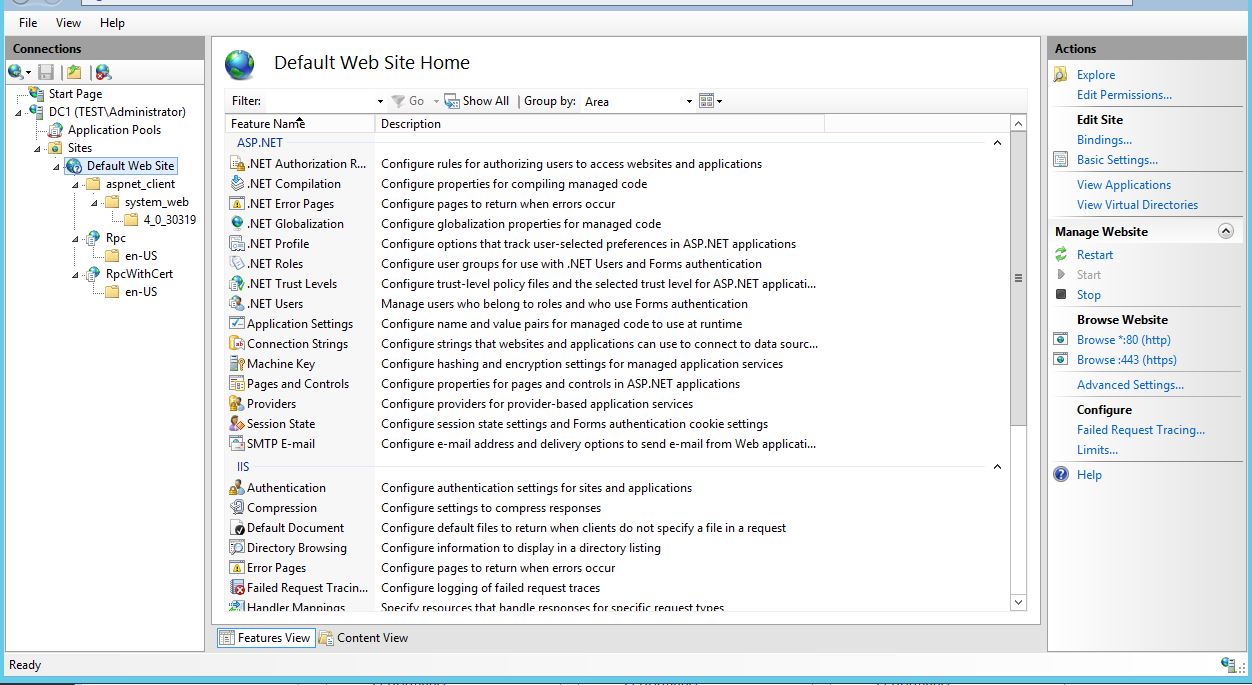The image size is (1252, 685).
Task: Browse the site on *:80 (http)
Action: [1124, 340]
